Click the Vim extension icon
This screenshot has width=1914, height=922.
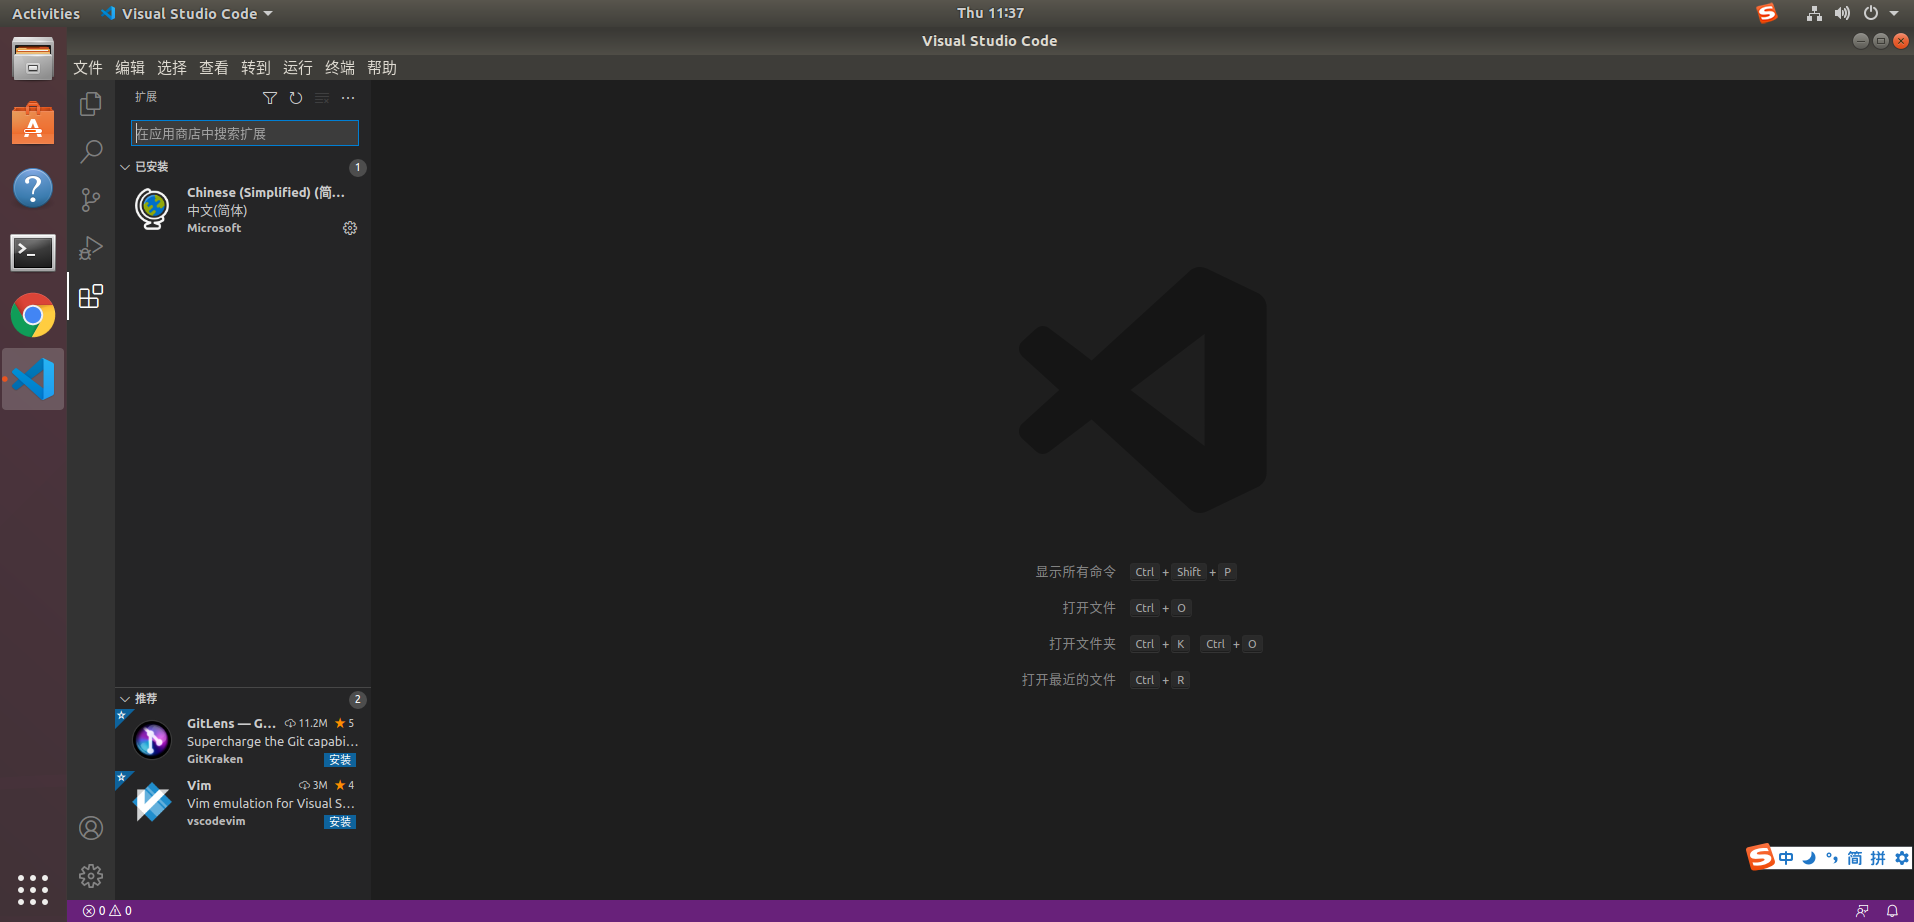pos(152,802)
